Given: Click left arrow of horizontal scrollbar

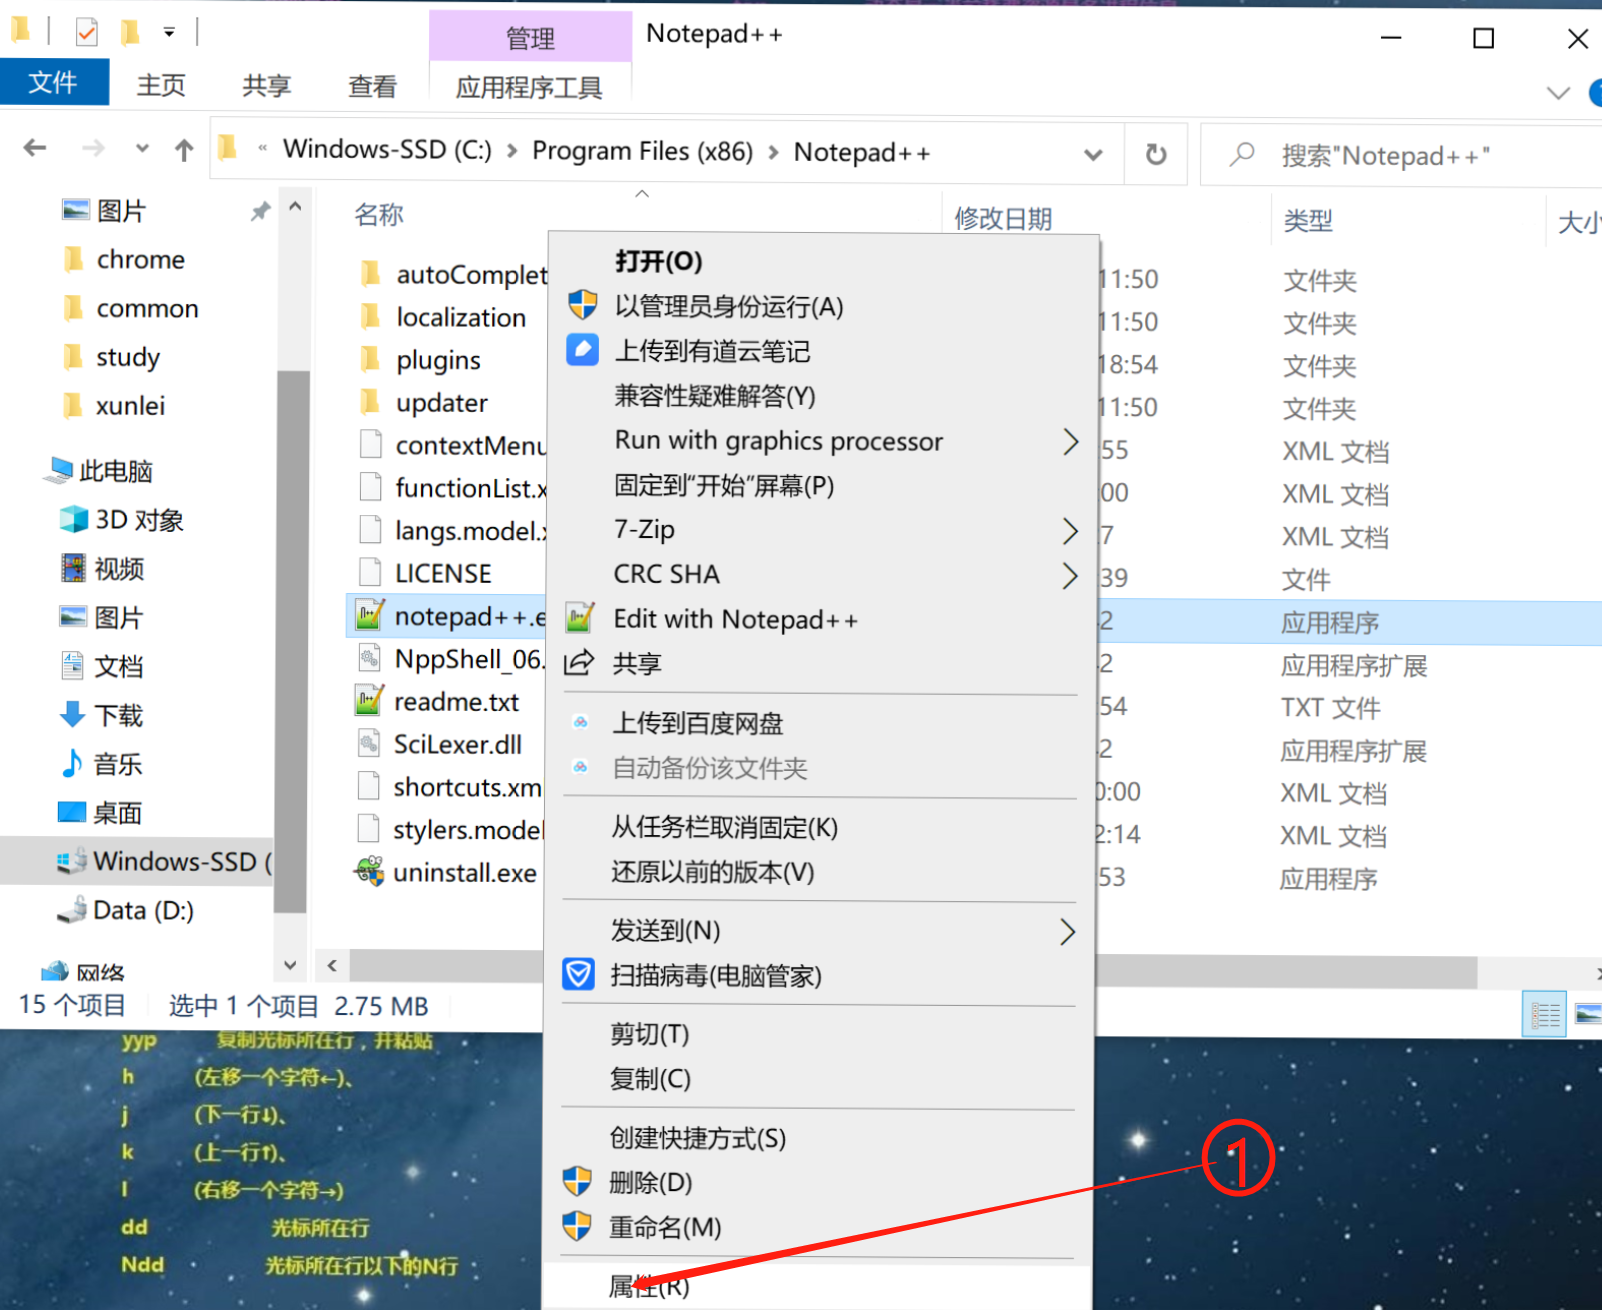Looking at the screenshot, I should [332, 965].
